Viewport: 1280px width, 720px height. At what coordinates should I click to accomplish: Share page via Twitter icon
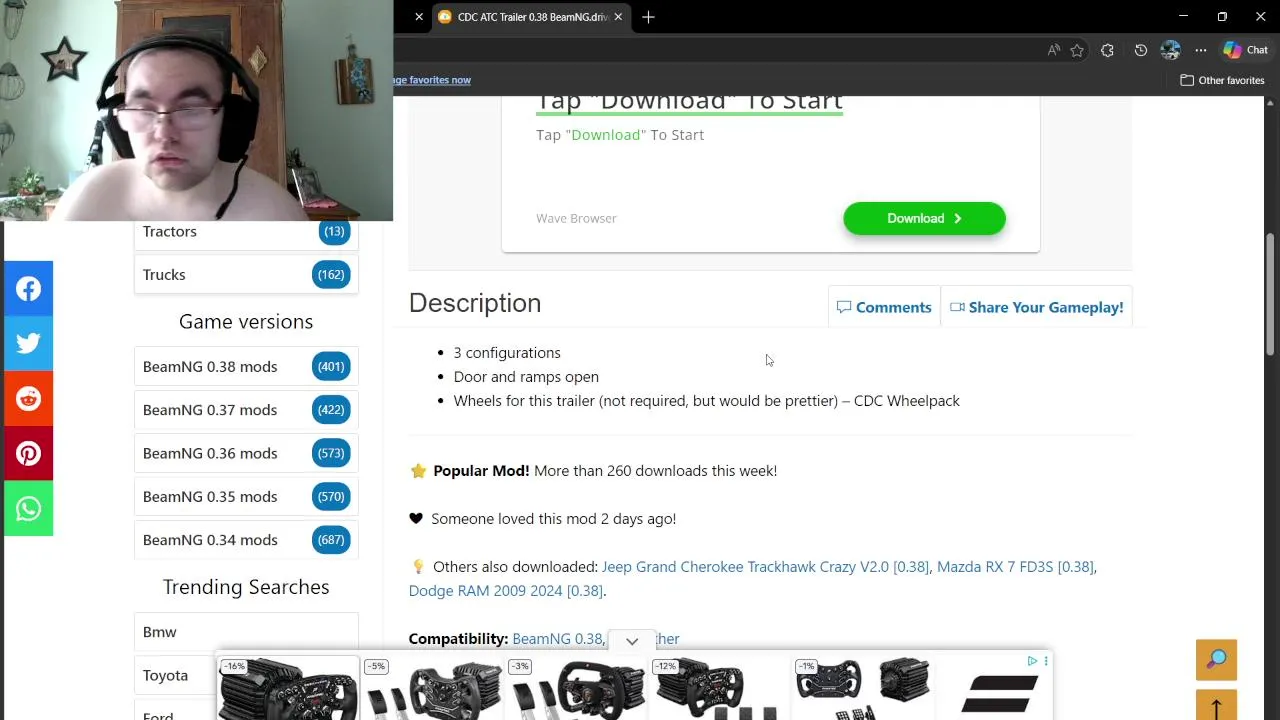point(28,343)
